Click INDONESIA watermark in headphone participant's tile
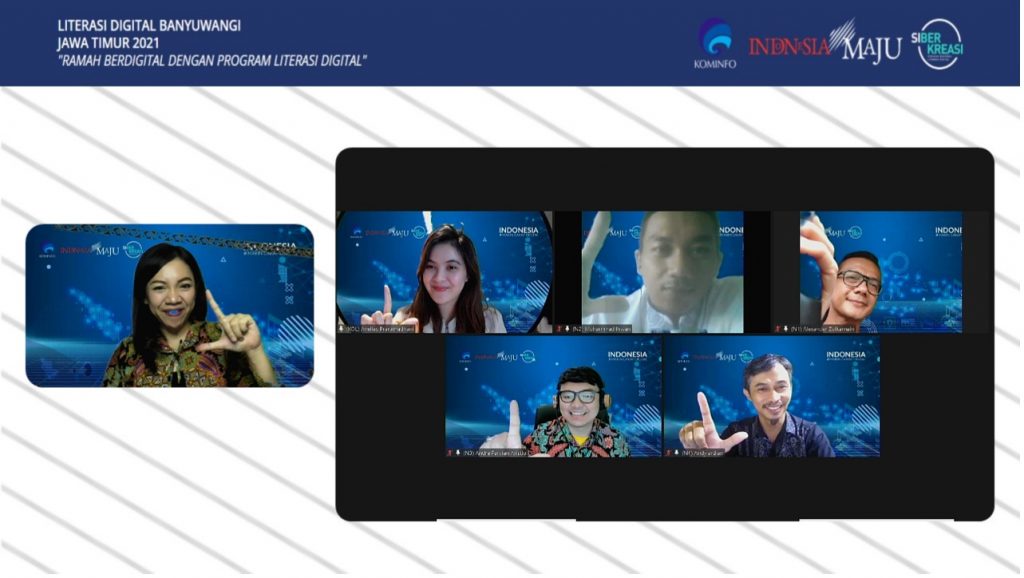The height and width of the screenshot is (578, 1024). pos(627,355)
